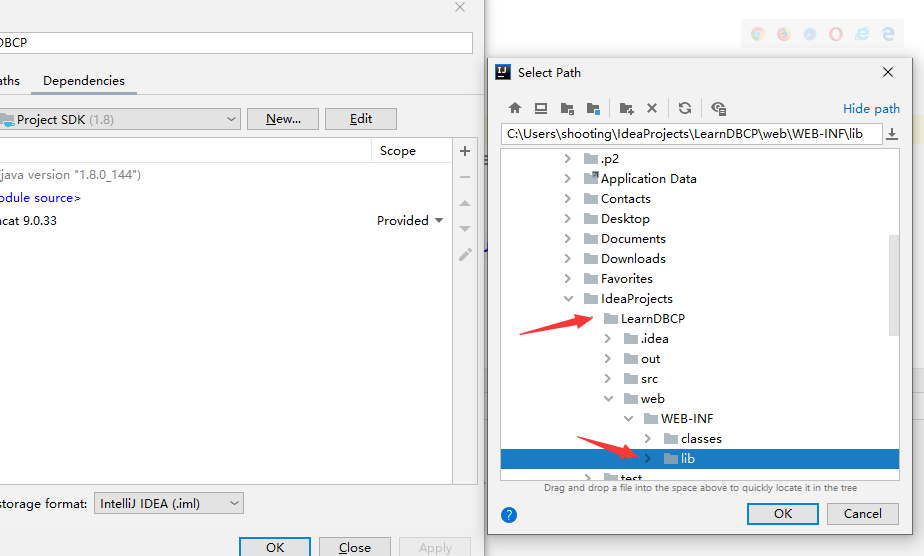Click the Hide path link
924x556 pixels.
(x=871, y=108)
